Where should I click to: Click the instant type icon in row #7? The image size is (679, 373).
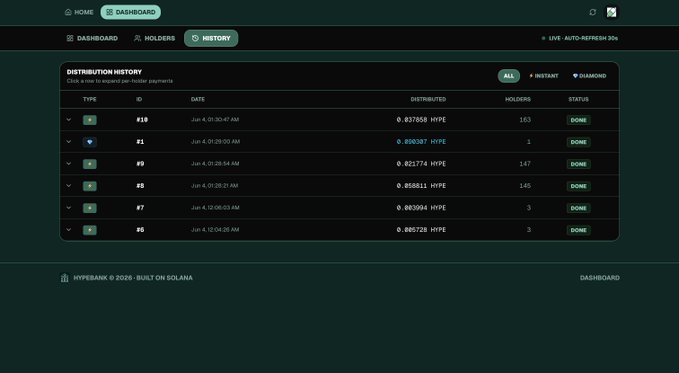coord(90,208)
